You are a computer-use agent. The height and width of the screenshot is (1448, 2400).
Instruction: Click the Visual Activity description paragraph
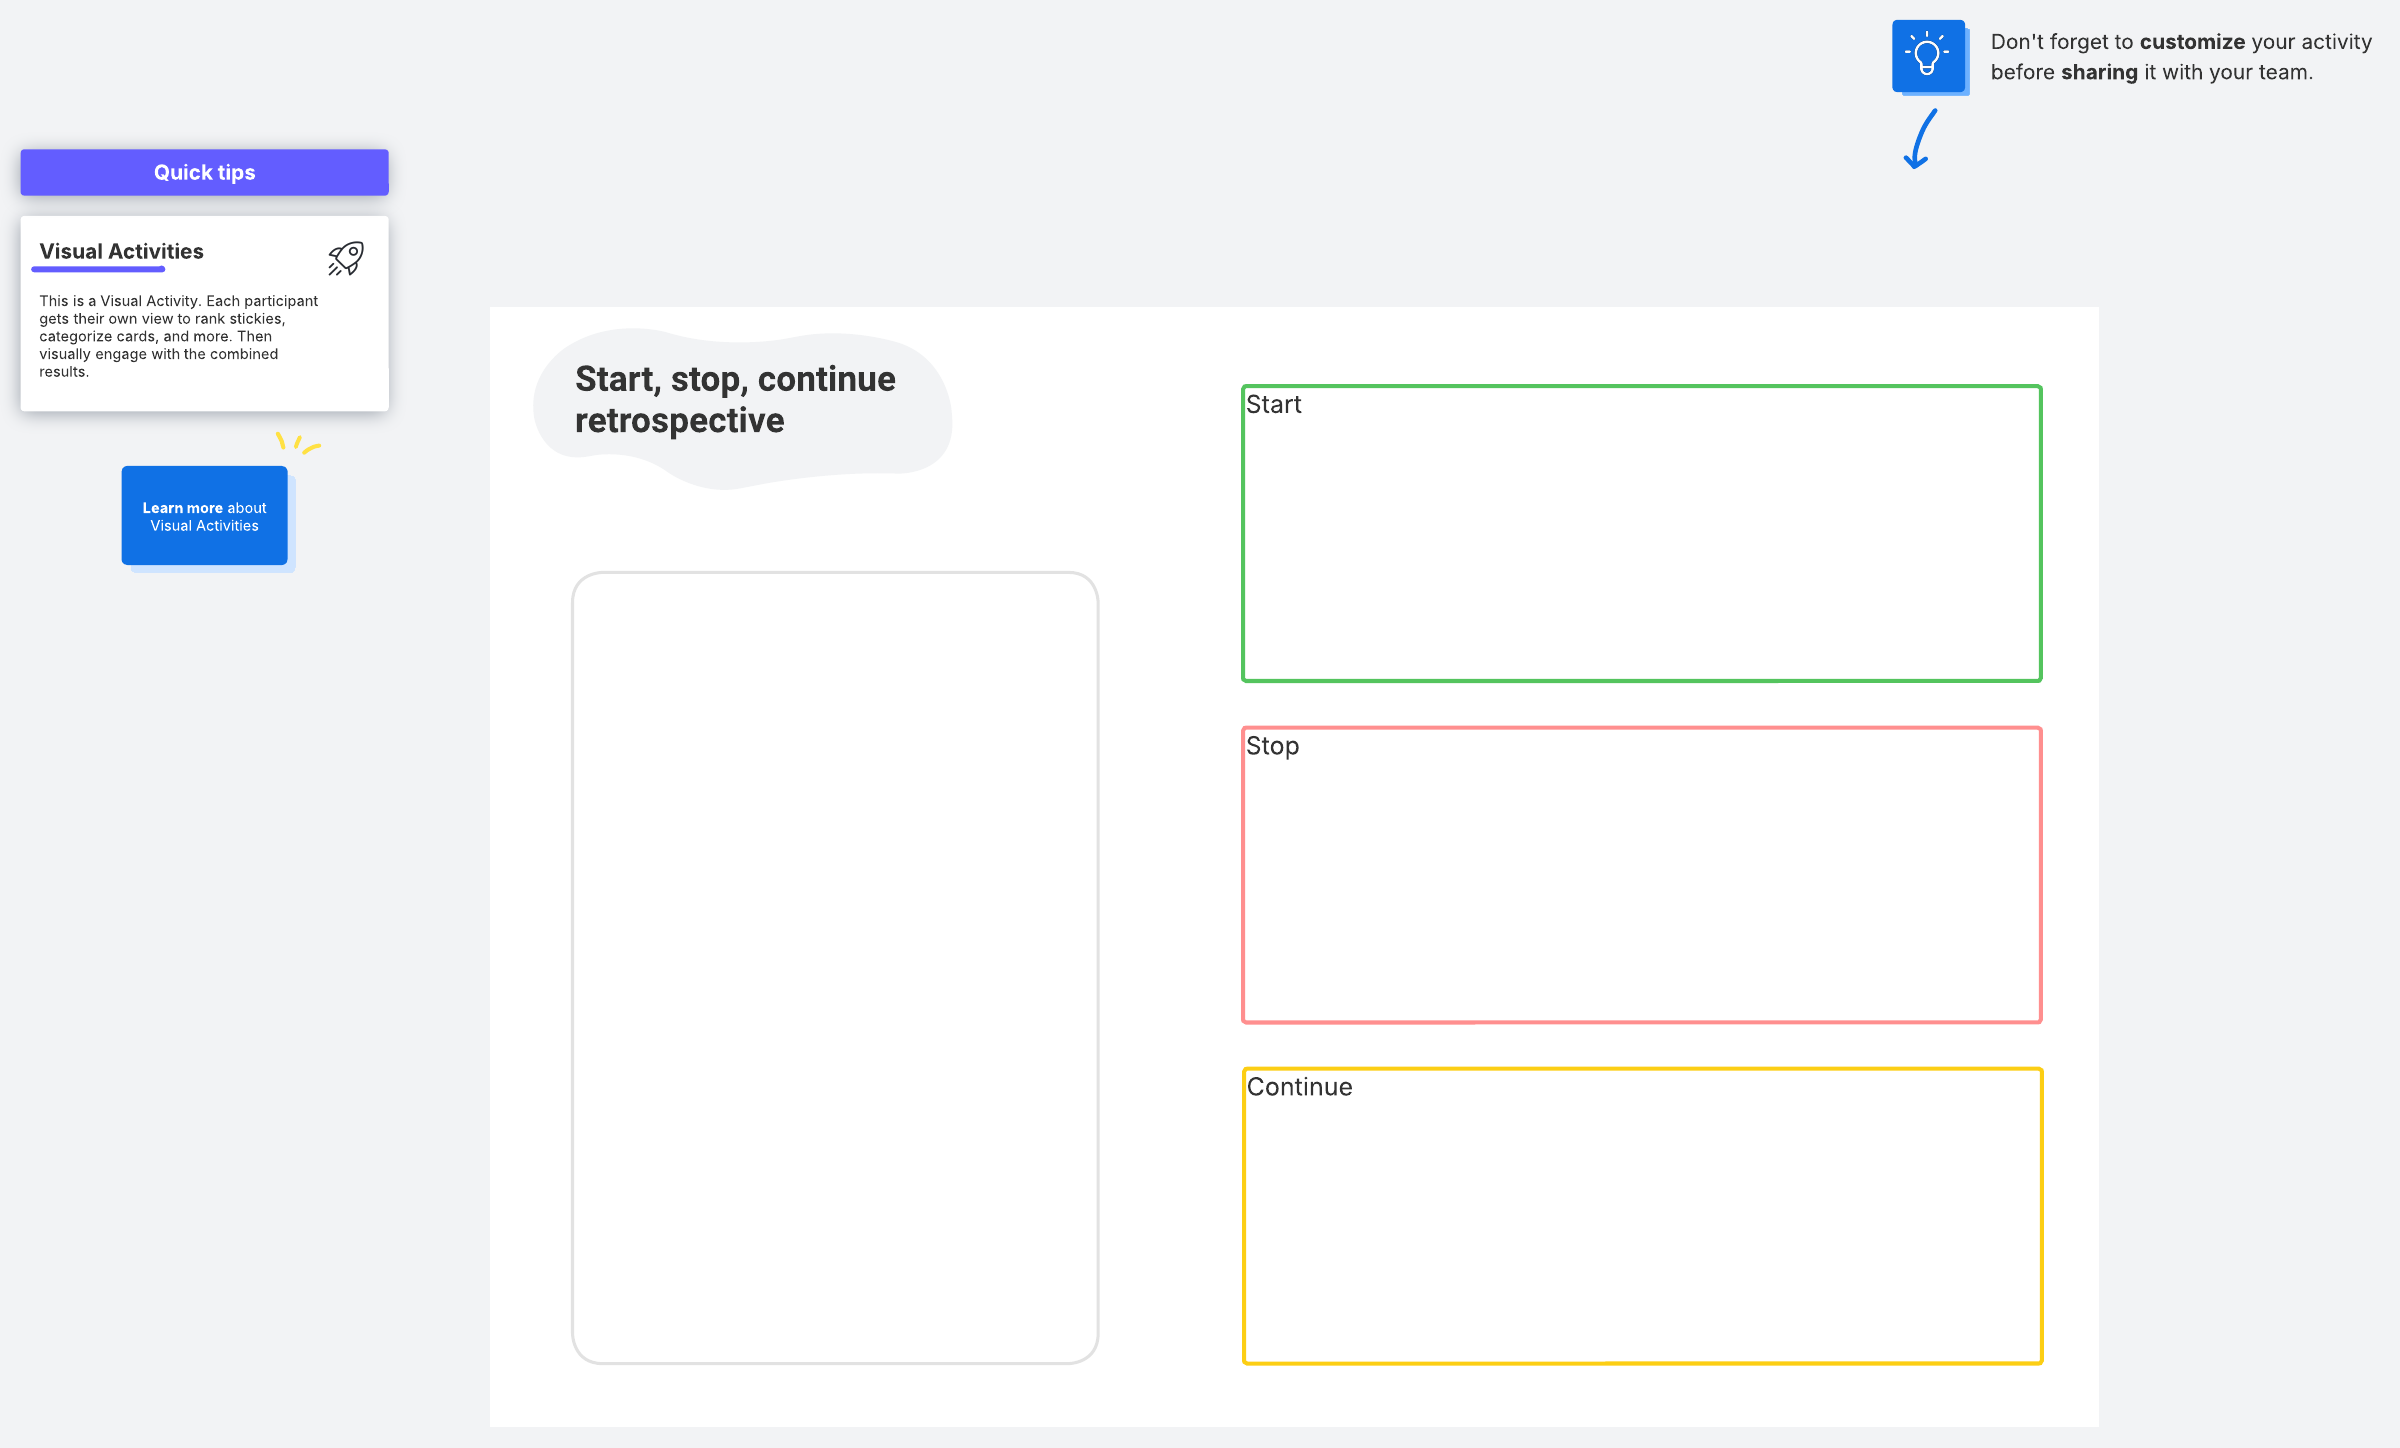(179, 336)
